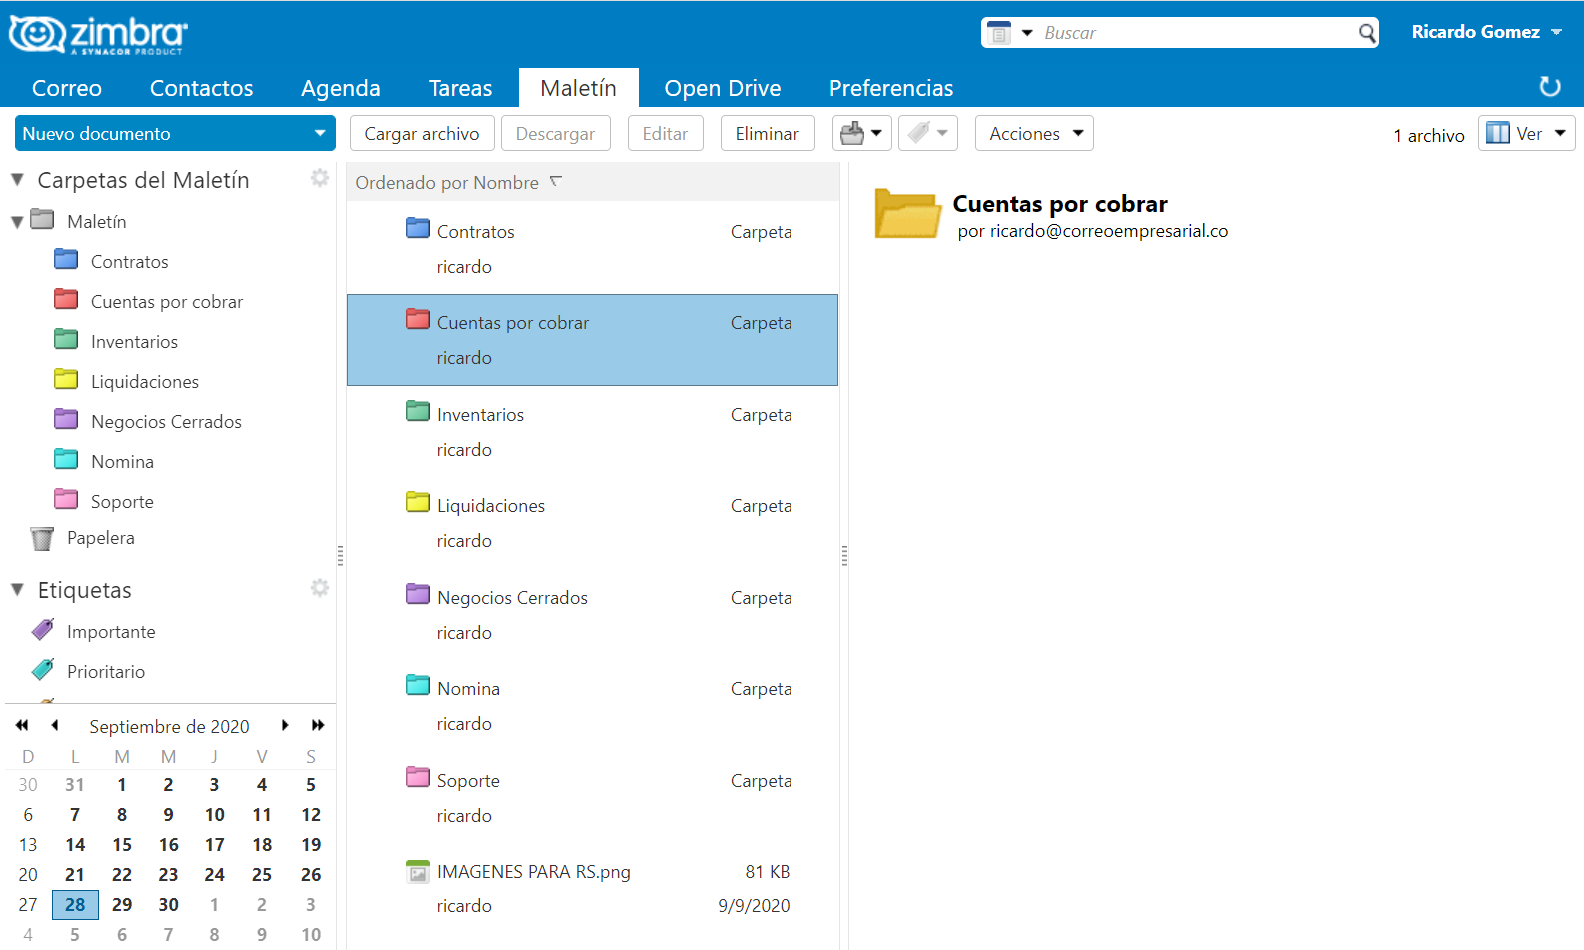
Task: Select IMAGENES PARA RS.png file in list
Action: click(533, 872)
